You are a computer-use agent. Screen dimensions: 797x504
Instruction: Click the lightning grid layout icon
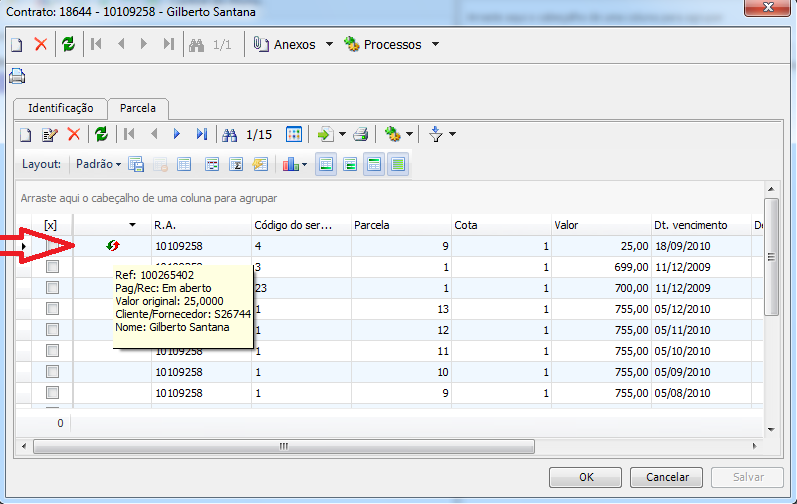click(x=260, y=164)
